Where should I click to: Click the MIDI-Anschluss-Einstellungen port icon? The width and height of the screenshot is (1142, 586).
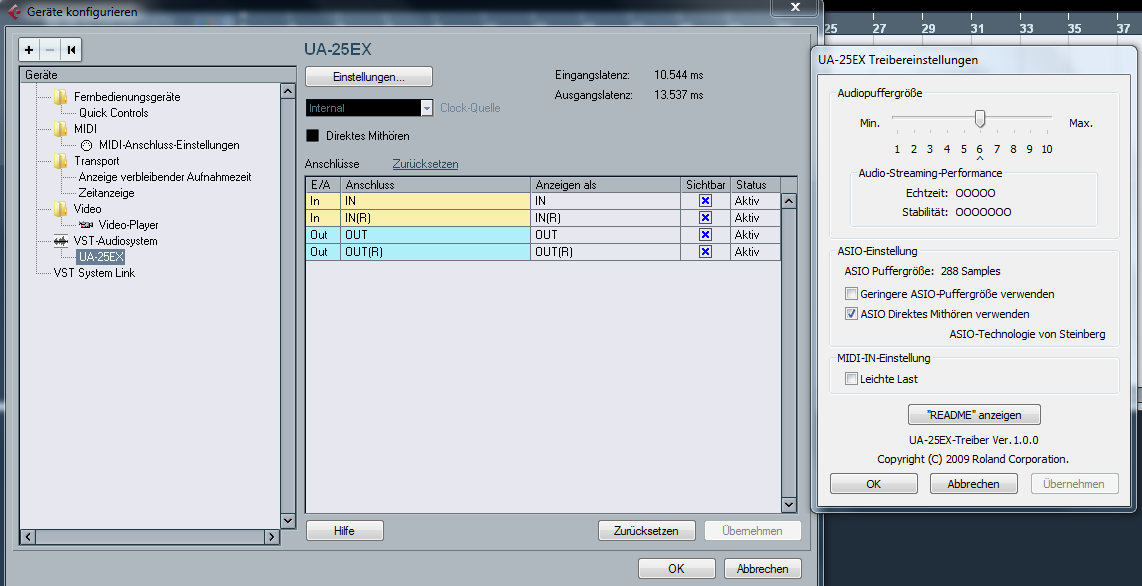[x=87, y=145]
